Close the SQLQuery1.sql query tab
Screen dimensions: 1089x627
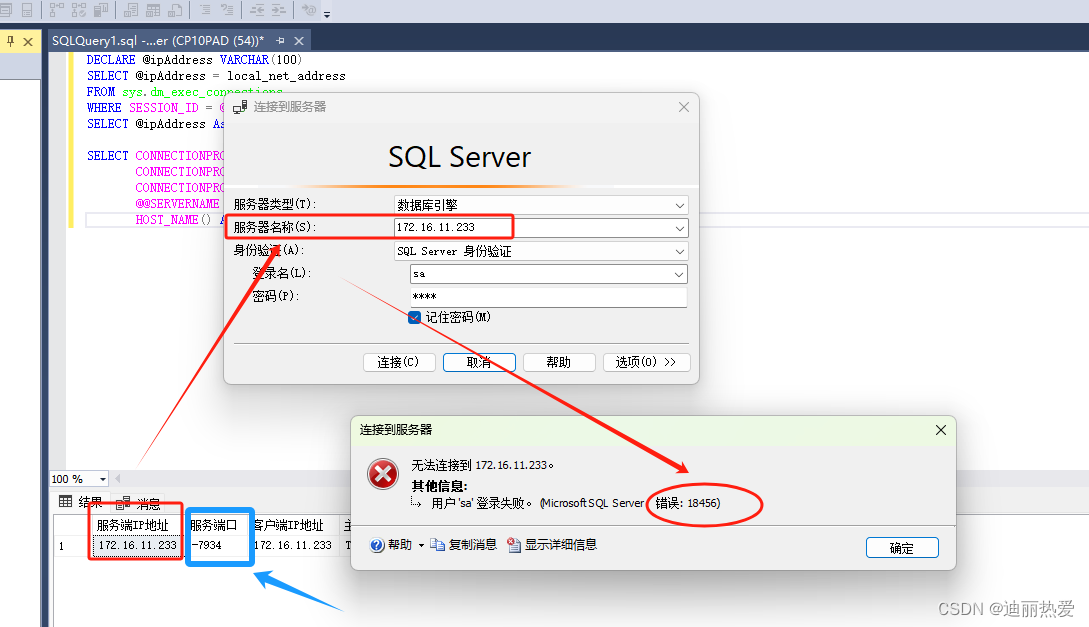(x=298, y=40)
